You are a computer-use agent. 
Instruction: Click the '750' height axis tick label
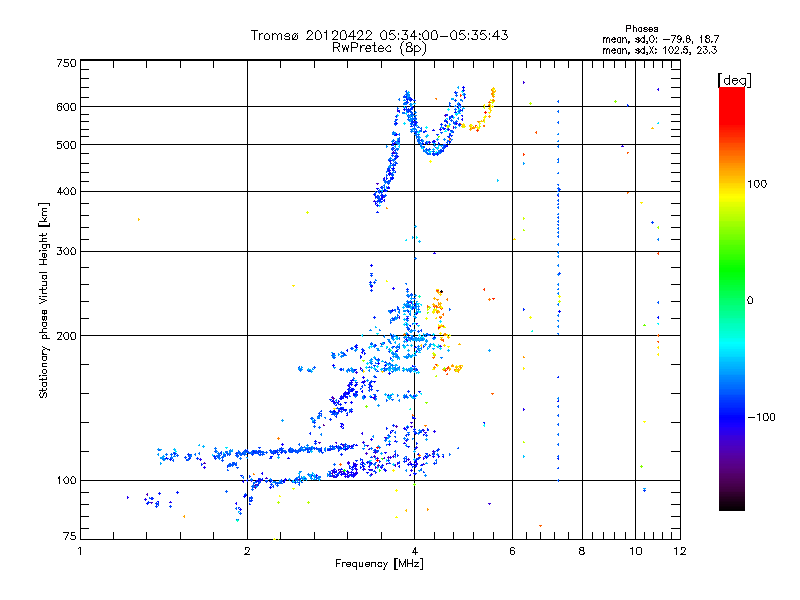(67, 63)
